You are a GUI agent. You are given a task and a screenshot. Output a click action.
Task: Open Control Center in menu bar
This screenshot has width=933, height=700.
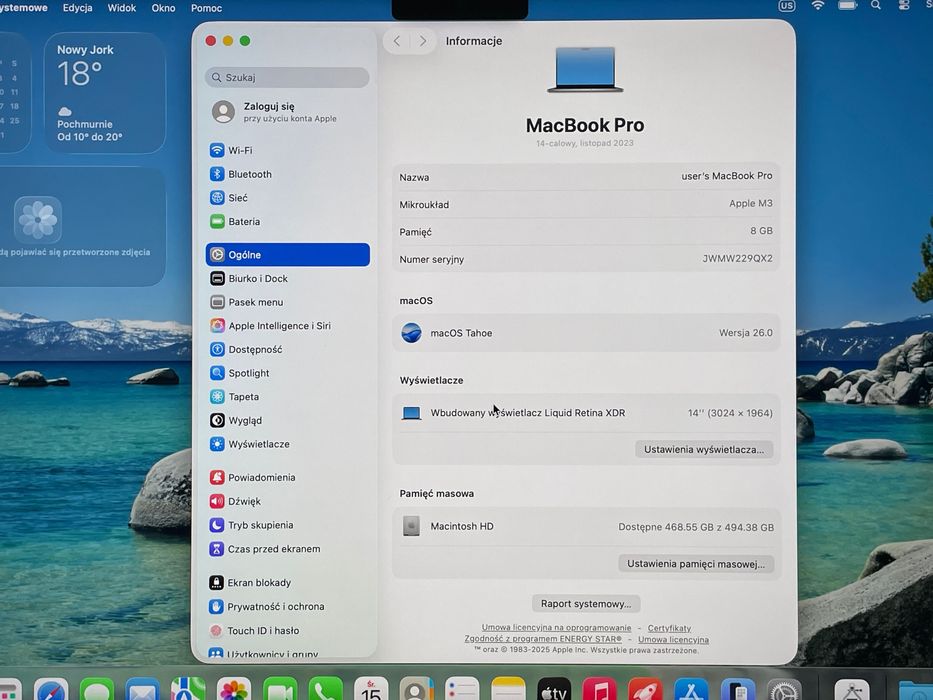904,6
